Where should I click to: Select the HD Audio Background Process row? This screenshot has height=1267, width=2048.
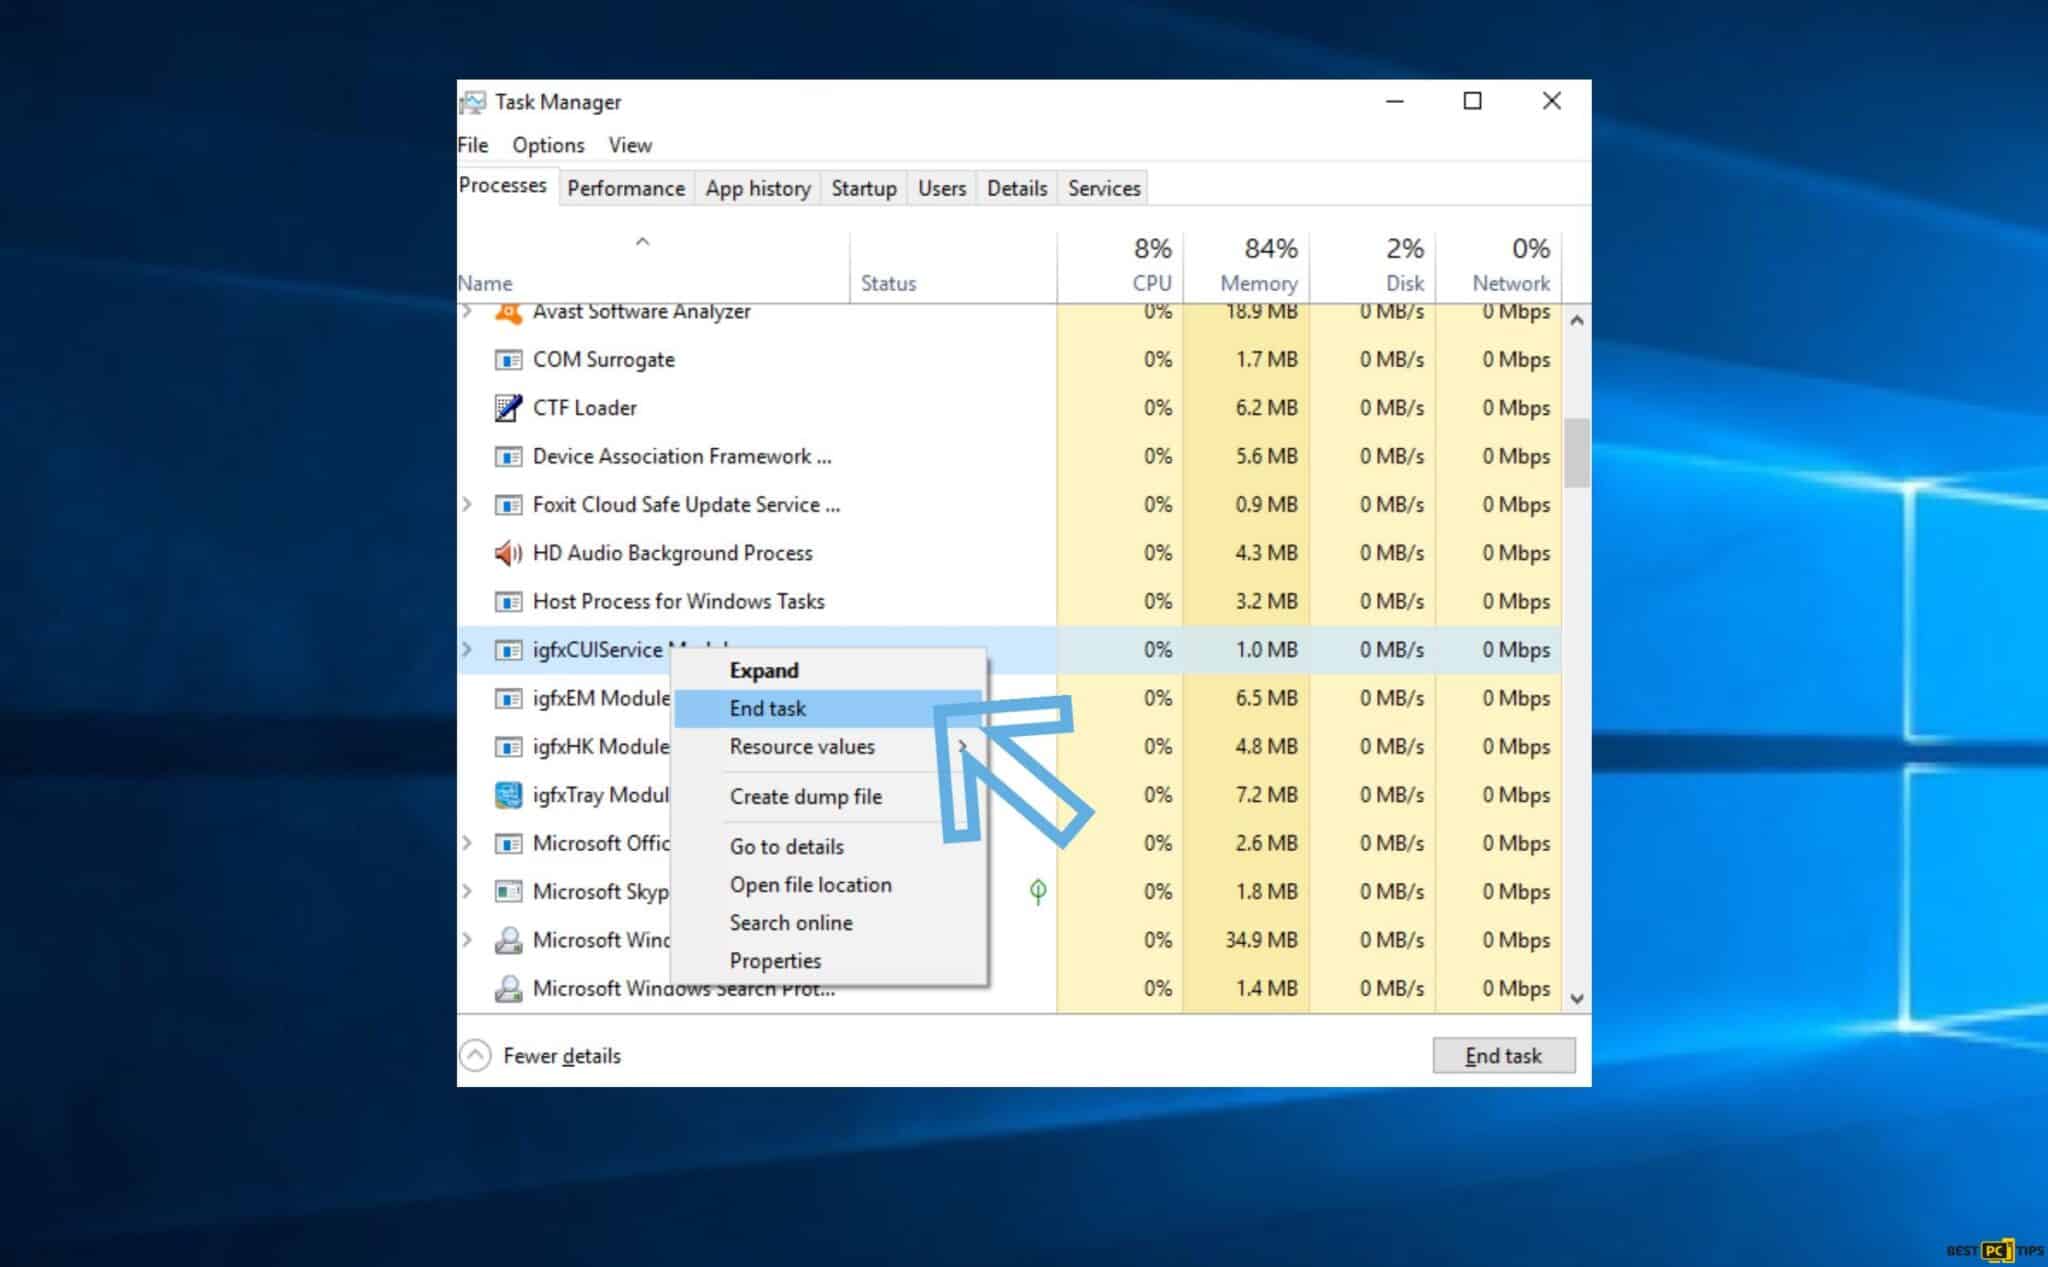point(1009,553)
